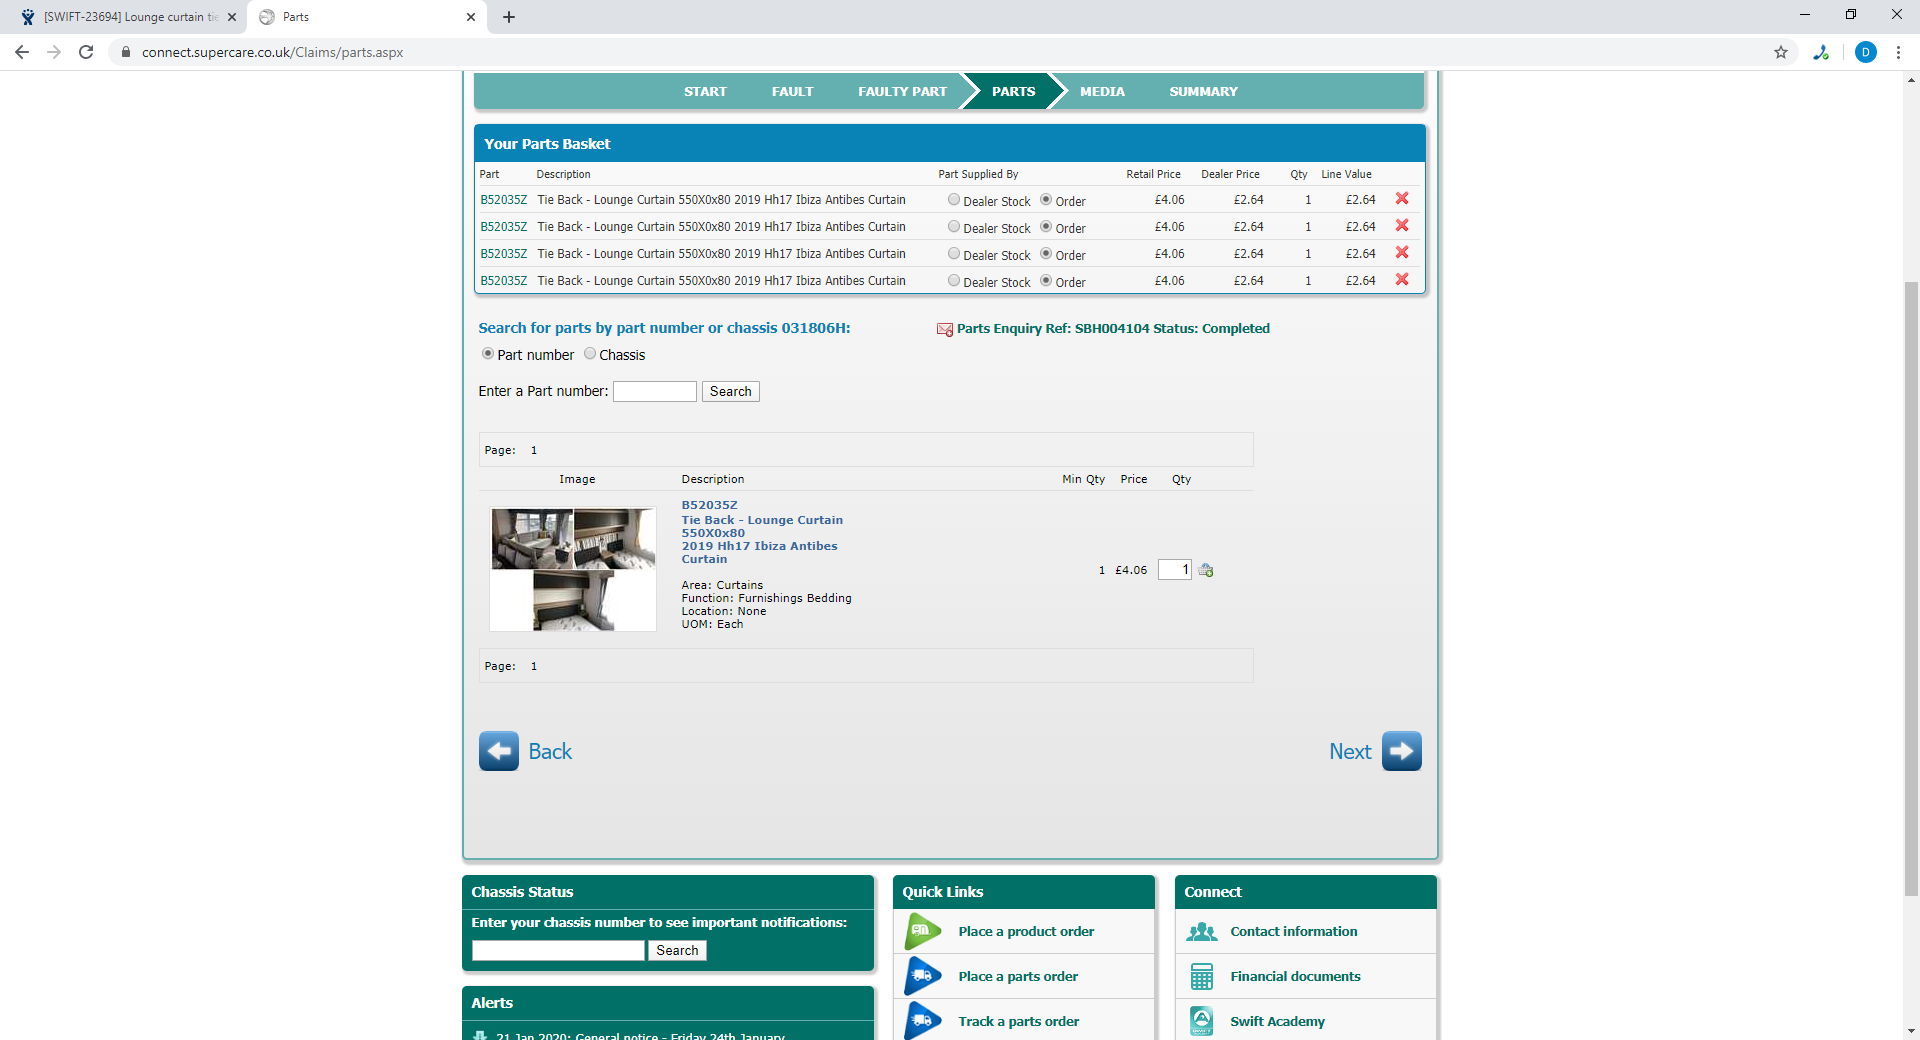Go to the MEDIA step
Image resolution: width=1920 pixels, height=1040 pixels.
click(x=1102, y=91)
